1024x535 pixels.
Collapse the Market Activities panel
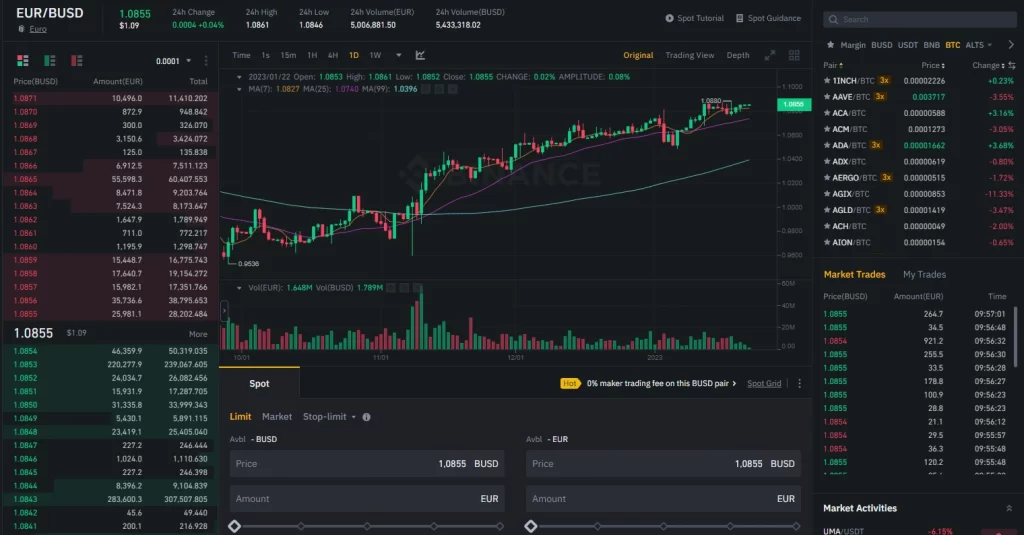[1009, 508]
